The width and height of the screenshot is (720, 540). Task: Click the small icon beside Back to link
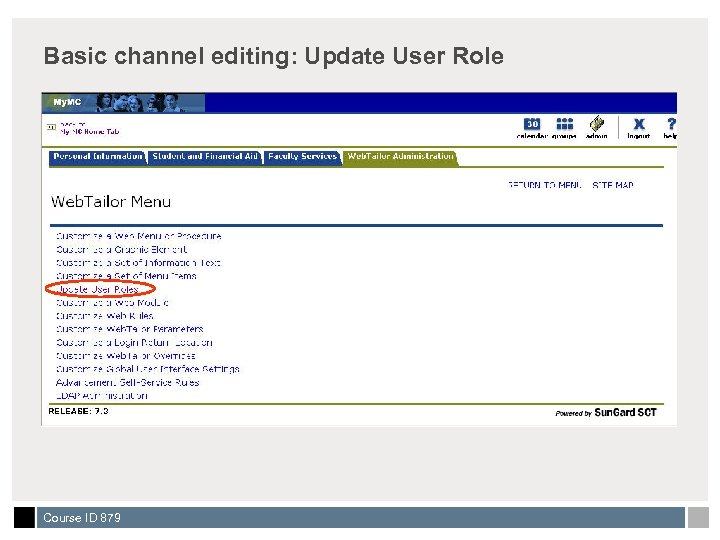pos(51,127)
